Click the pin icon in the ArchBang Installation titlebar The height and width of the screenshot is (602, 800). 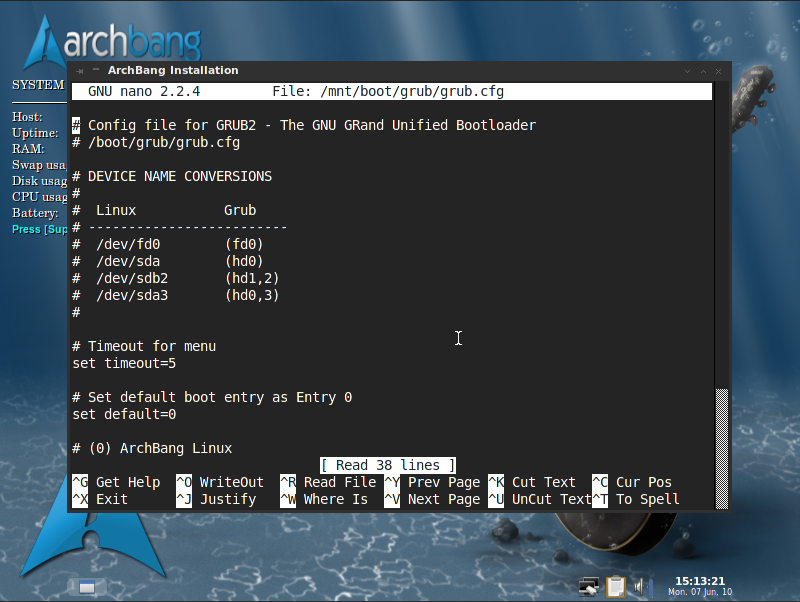(79, 71)
